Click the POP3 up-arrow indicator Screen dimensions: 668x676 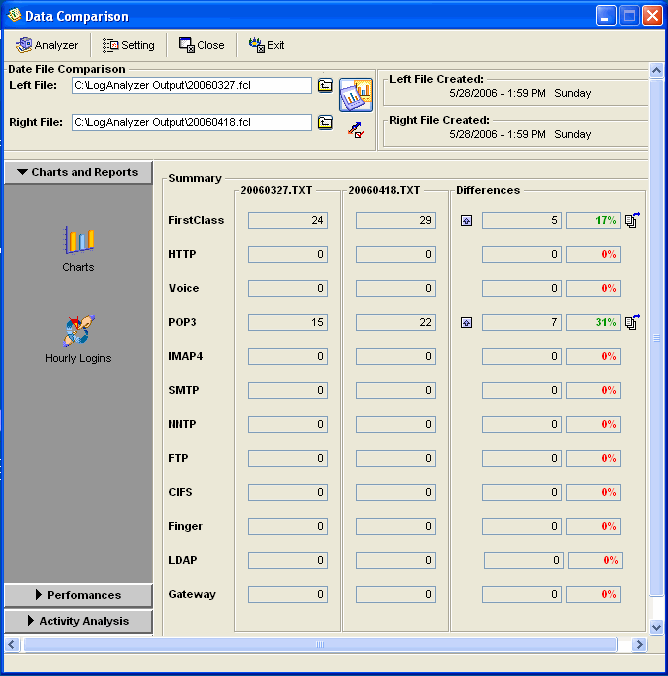466,323
